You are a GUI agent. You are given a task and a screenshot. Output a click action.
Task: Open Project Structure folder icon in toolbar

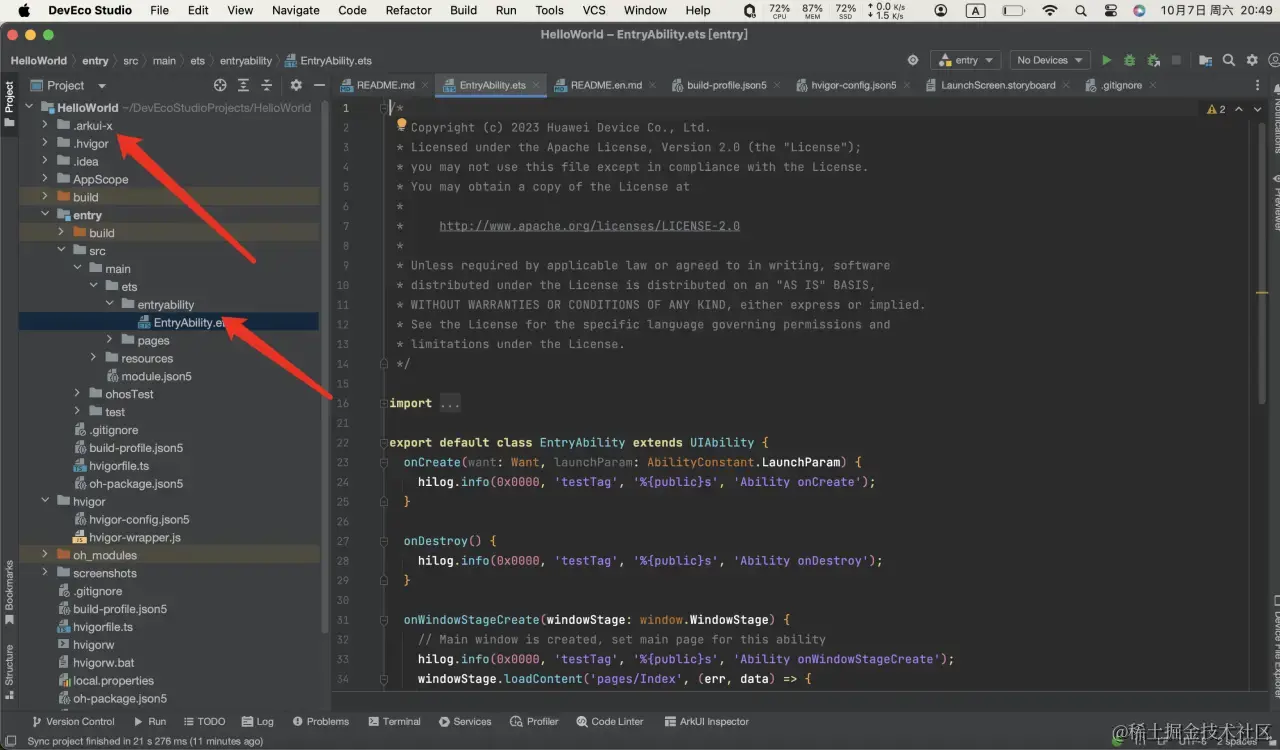tap(1205, 60)
